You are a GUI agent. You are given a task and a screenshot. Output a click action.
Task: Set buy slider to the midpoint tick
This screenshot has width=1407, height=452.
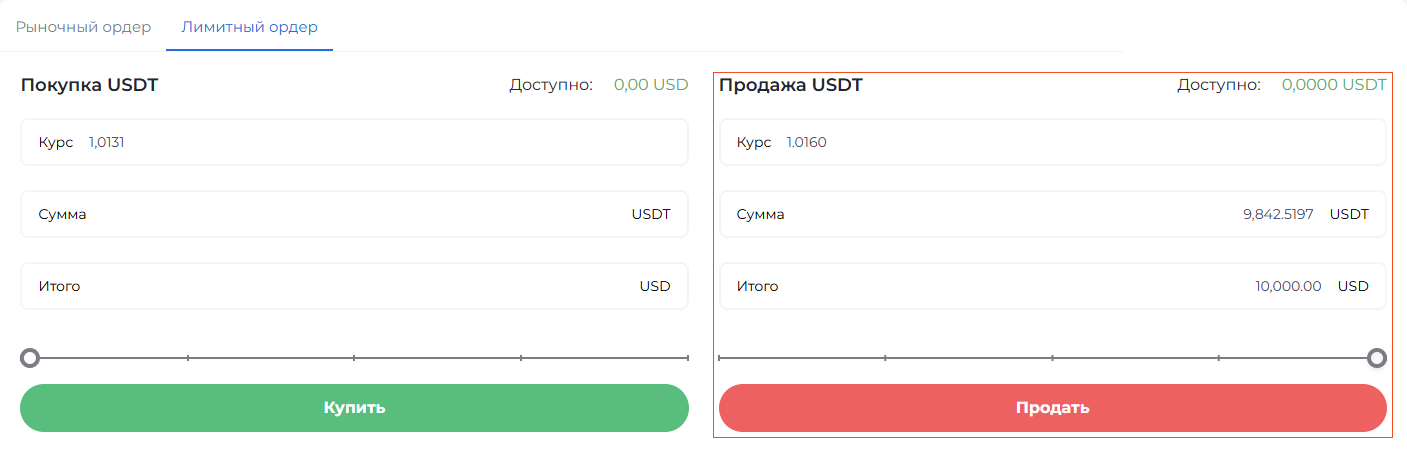tap(354, 357)
